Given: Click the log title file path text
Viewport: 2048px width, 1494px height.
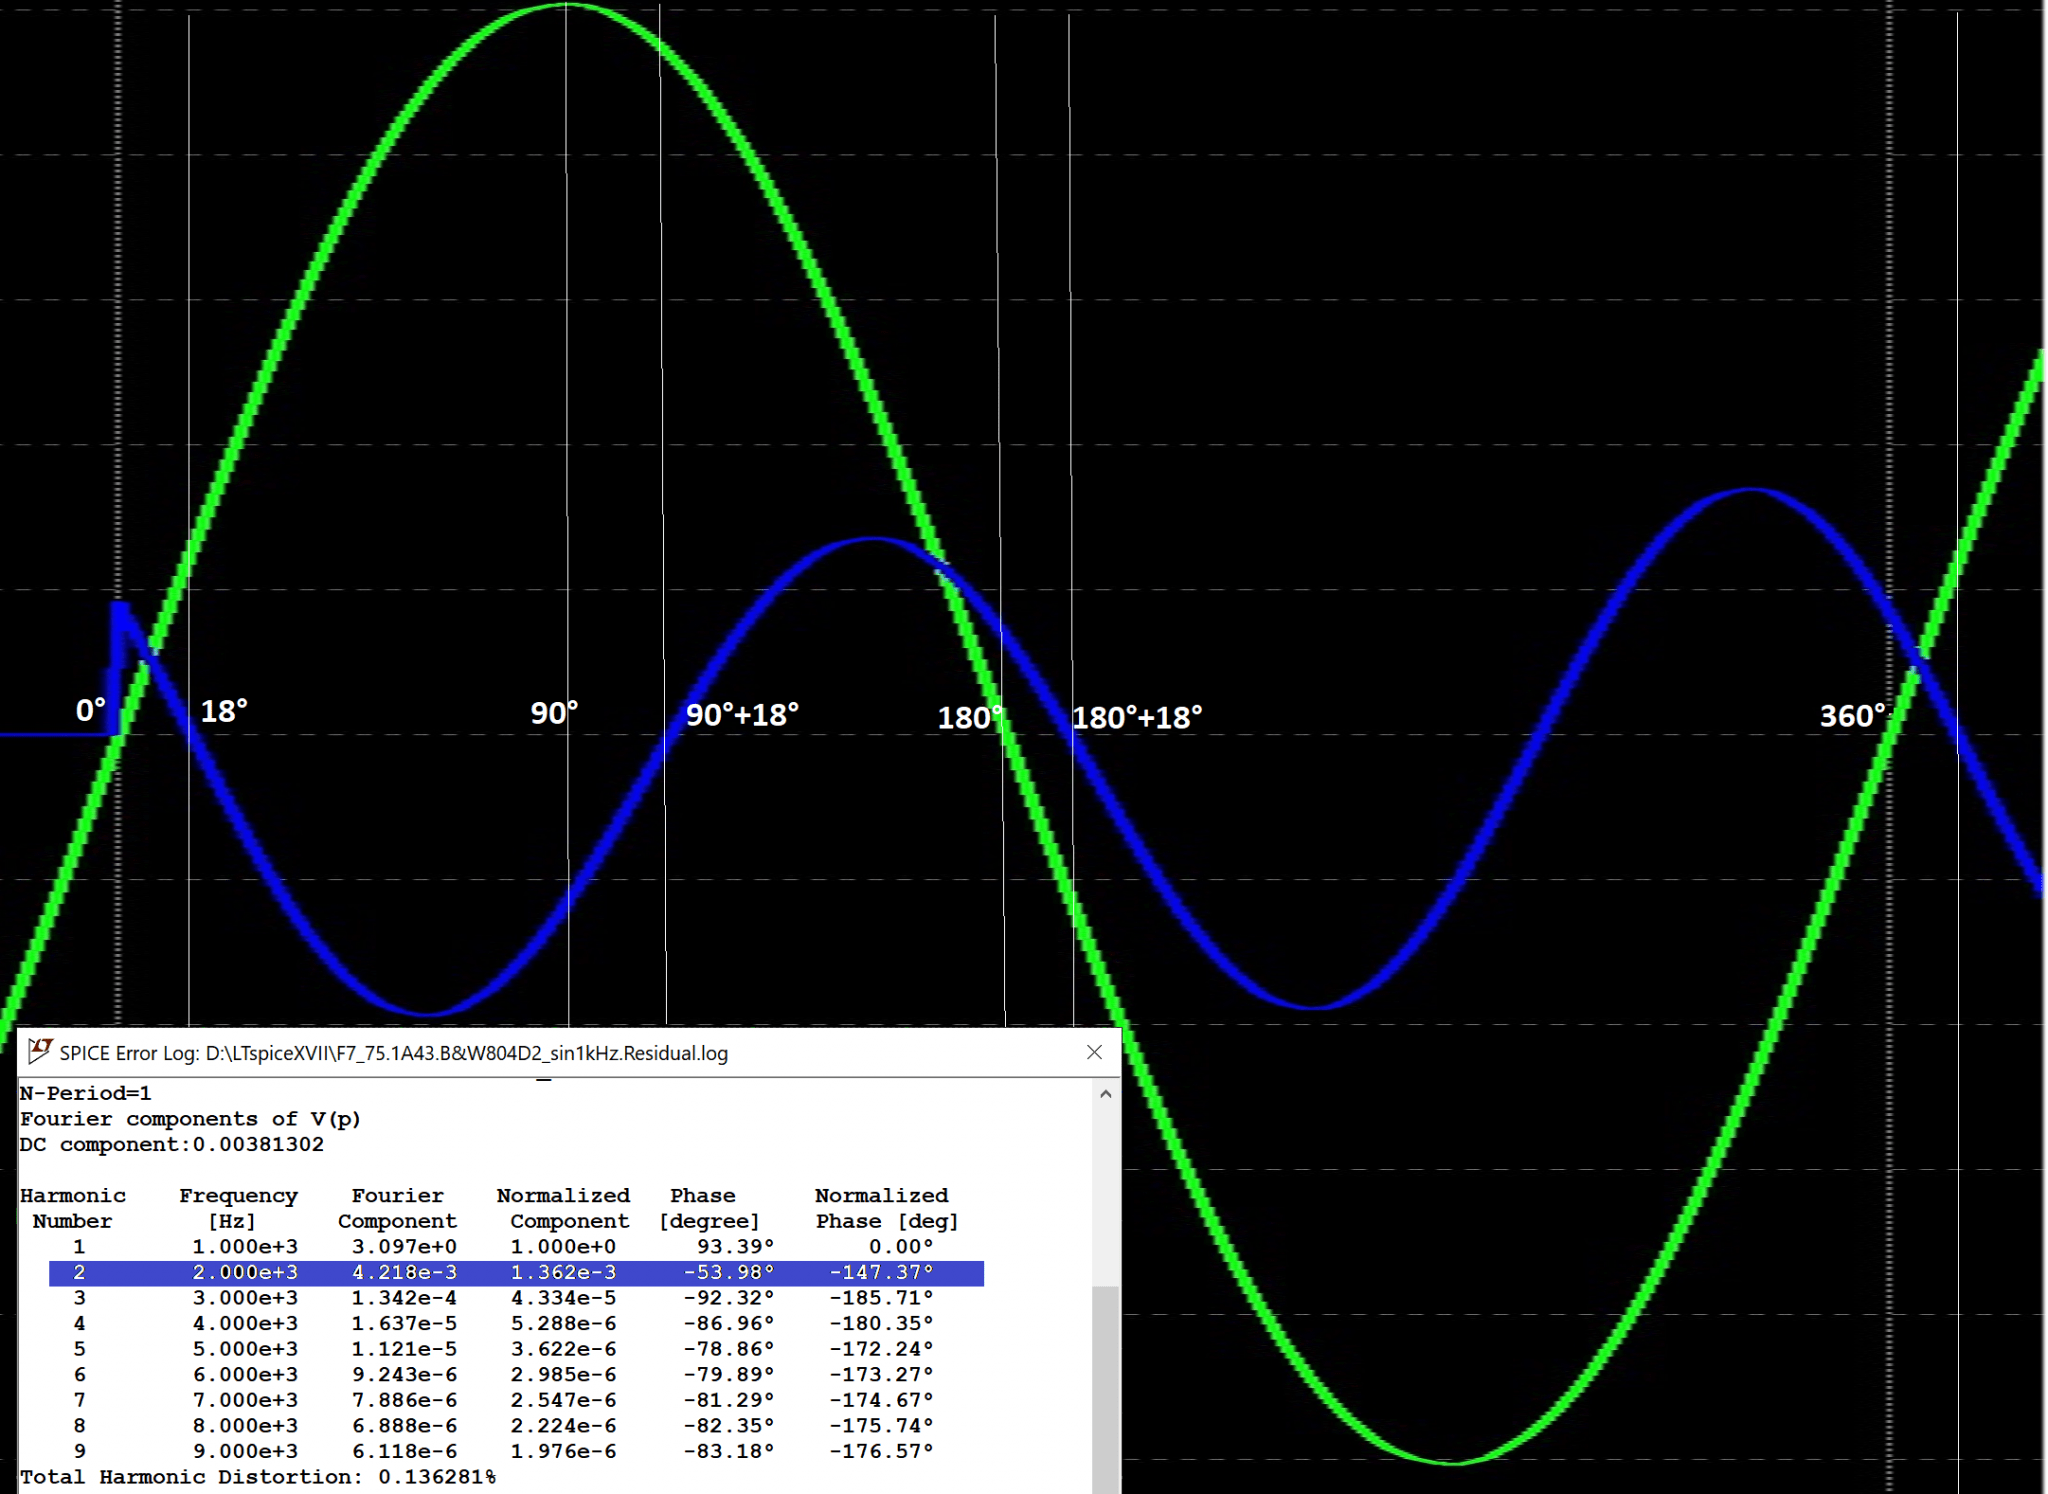Looking at the screenshot, I should pos(466,1053).
